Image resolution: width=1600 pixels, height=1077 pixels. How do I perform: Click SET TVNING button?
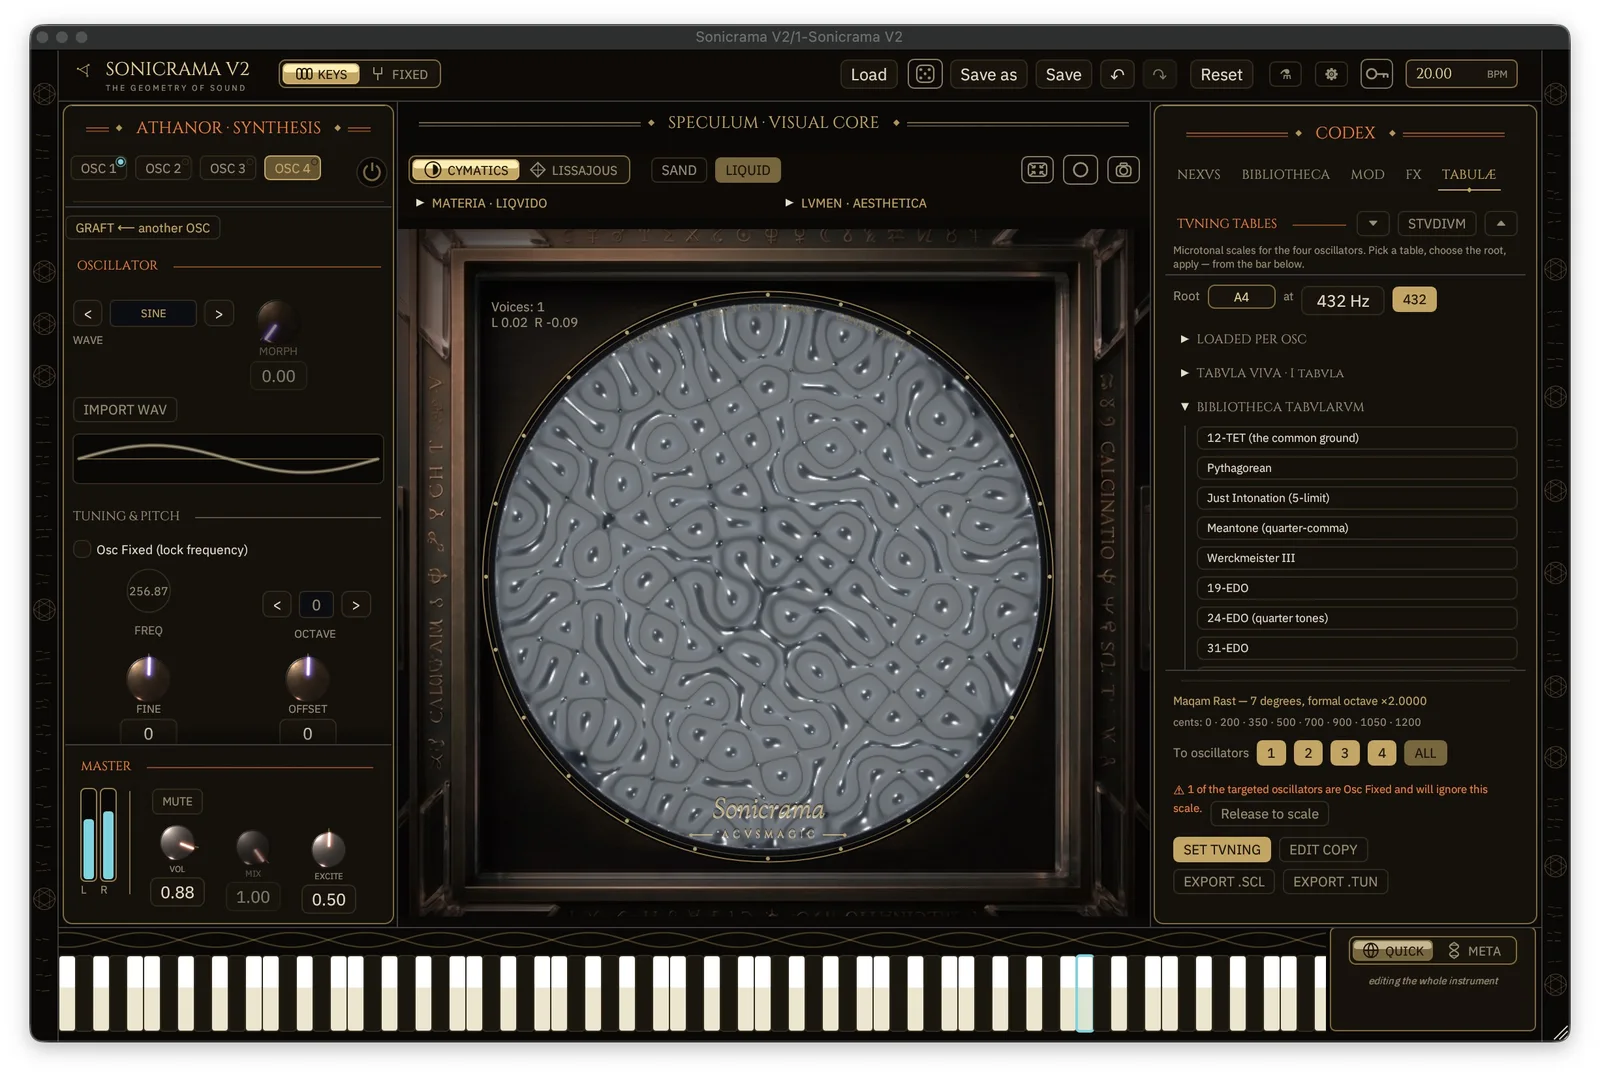pyautogui.click(x=1221, y=850)
